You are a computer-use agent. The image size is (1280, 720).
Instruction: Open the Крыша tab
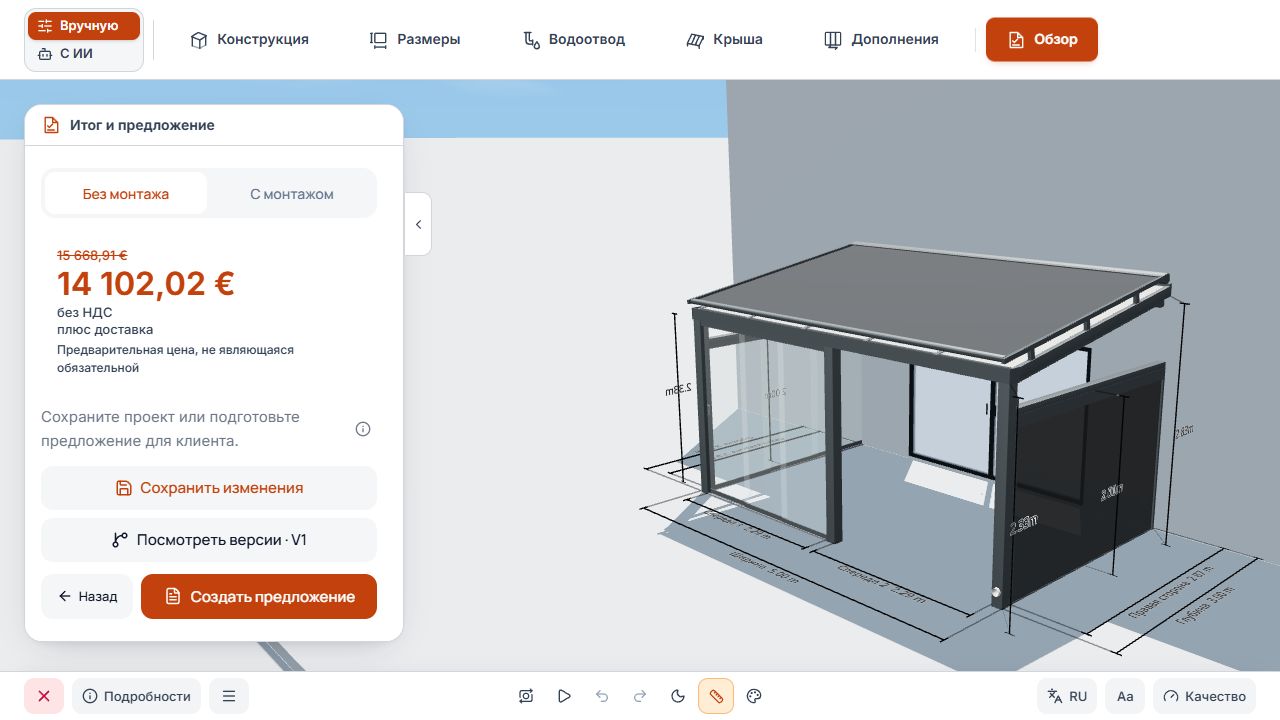pyautogui.click(x=725, y=40)
